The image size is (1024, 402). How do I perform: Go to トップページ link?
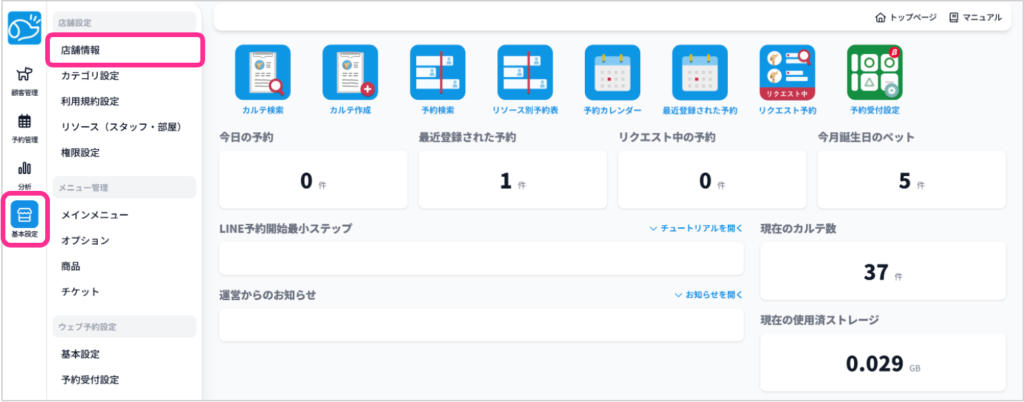tap(906, 17)
